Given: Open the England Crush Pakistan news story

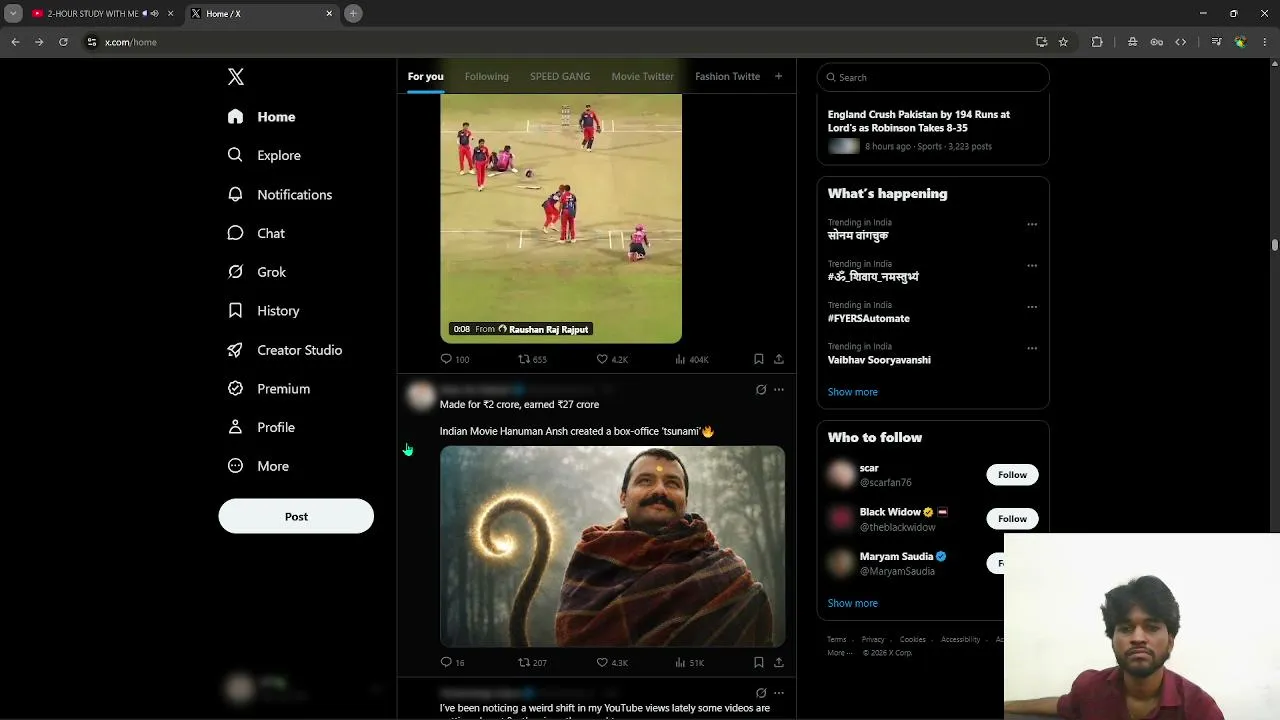Looking at the screenshot, I should [933, 130].
